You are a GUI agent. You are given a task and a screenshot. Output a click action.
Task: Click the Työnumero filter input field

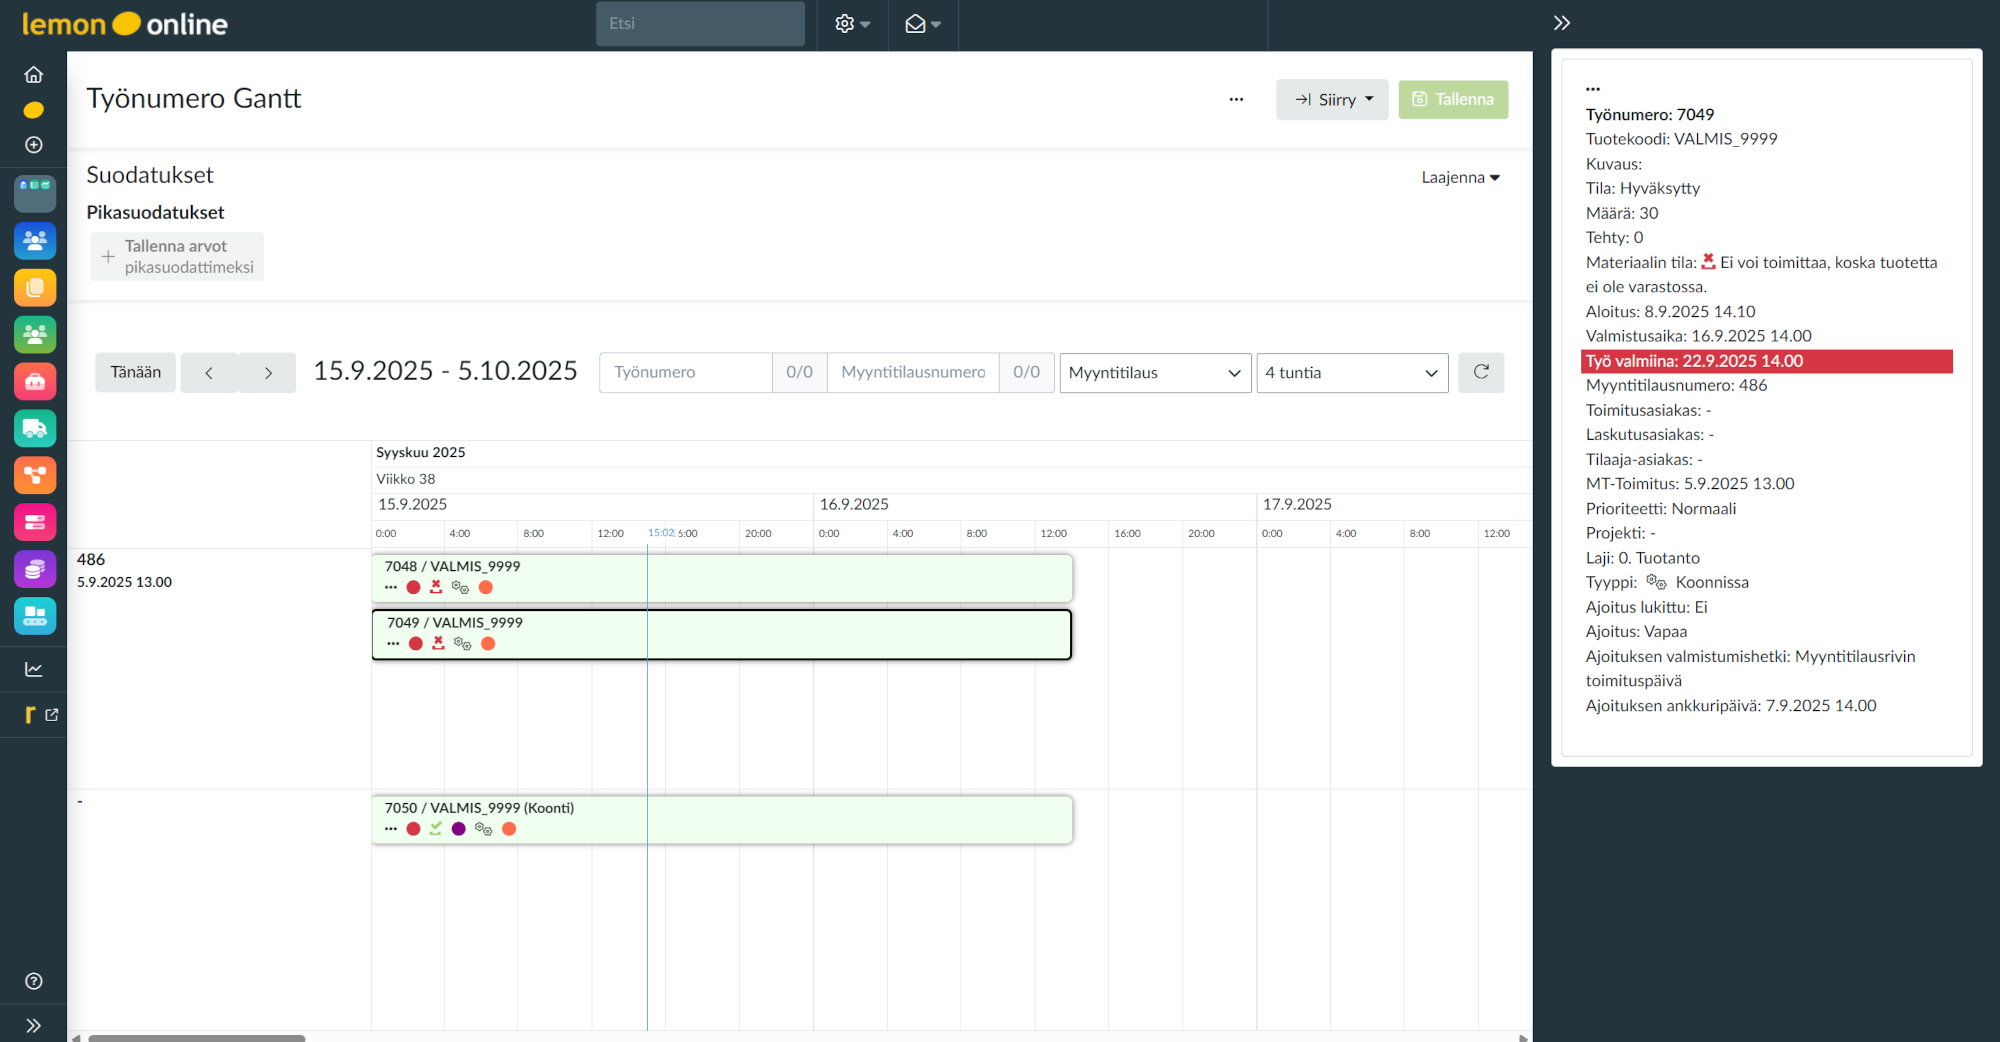(685, 372)
